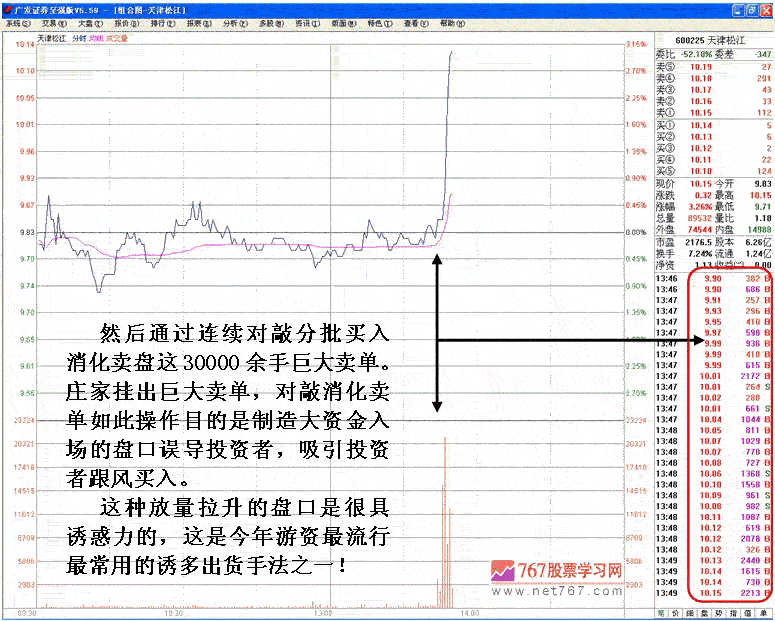Open the 系统 menu
This screenshot has width=775, height=621.
pos(15,22)
